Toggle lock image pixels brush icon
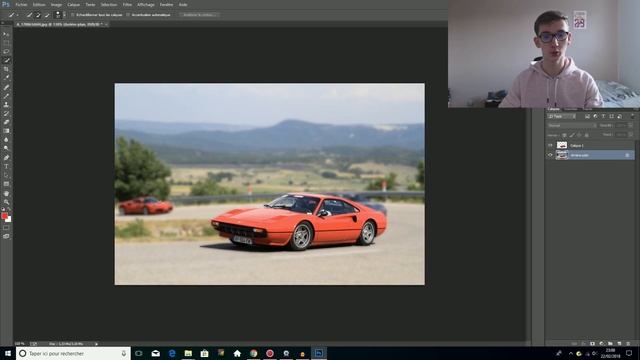The image size is (640, 360). pos(572,135)
